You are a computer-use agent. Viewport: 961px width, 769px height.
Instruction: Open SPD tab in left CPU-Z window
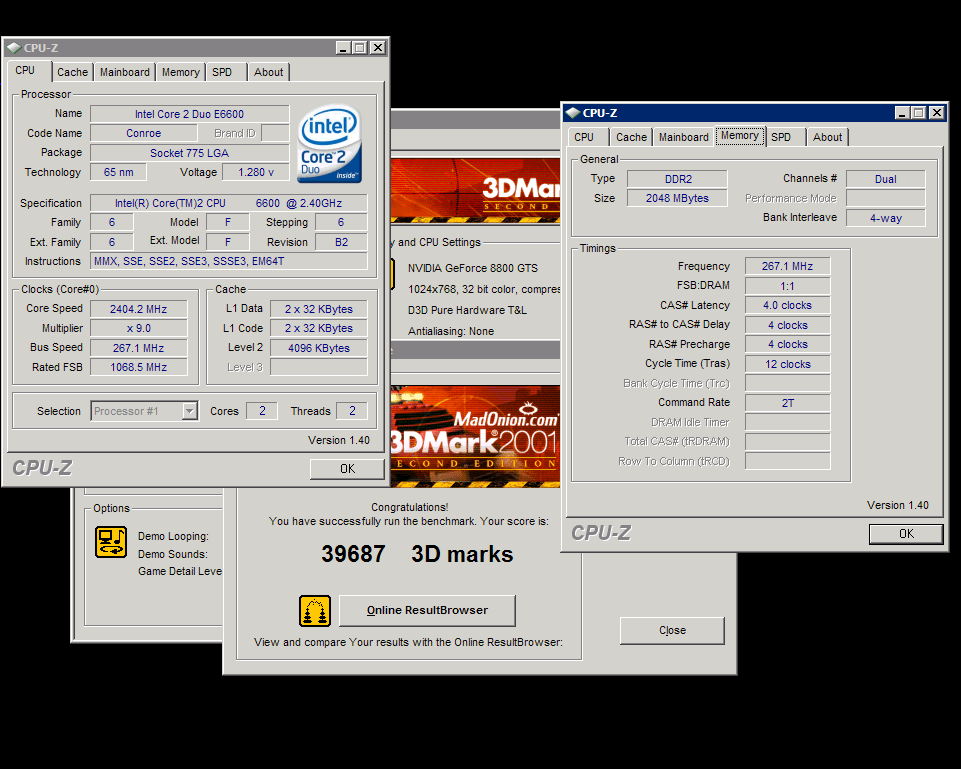[x=226, y=72]
